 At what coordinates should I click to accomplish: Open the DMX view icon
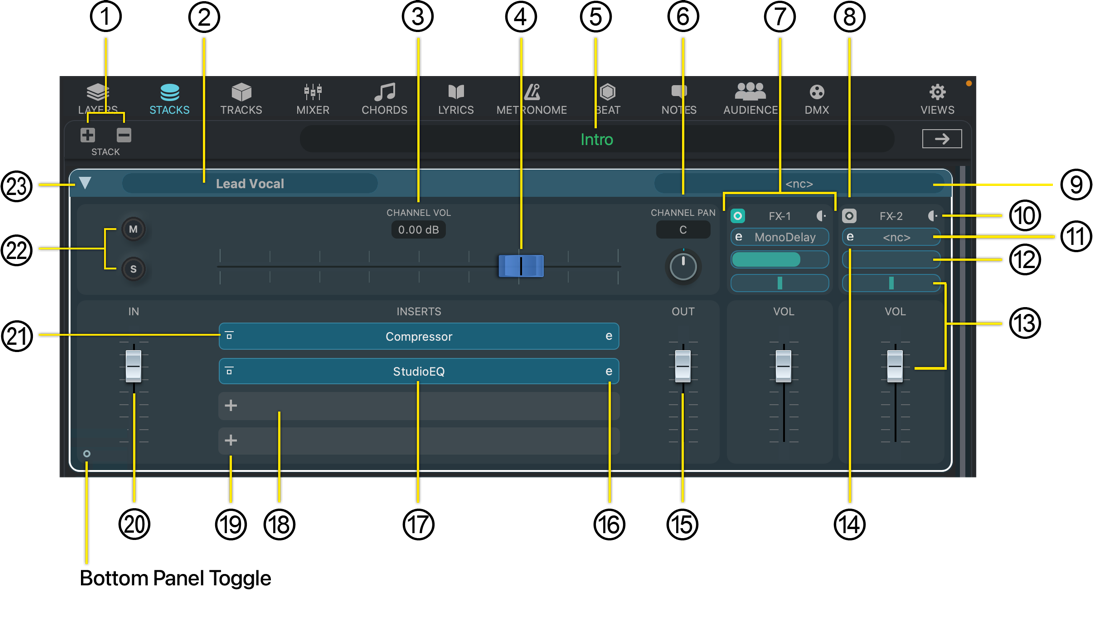pyautogui.click(x=817, y=98)
